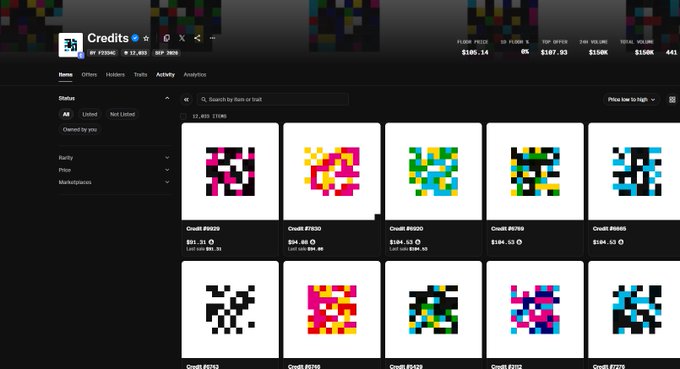Open the Credit #7830 artwork thumbnail
Image resolution: width=680 pixels, height=369 pixels.
coord(332,171)
